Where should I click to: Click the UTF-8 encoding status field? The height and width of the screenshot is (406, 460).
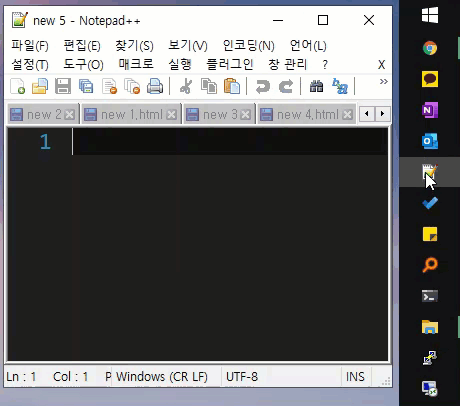[x=242, y=377]
